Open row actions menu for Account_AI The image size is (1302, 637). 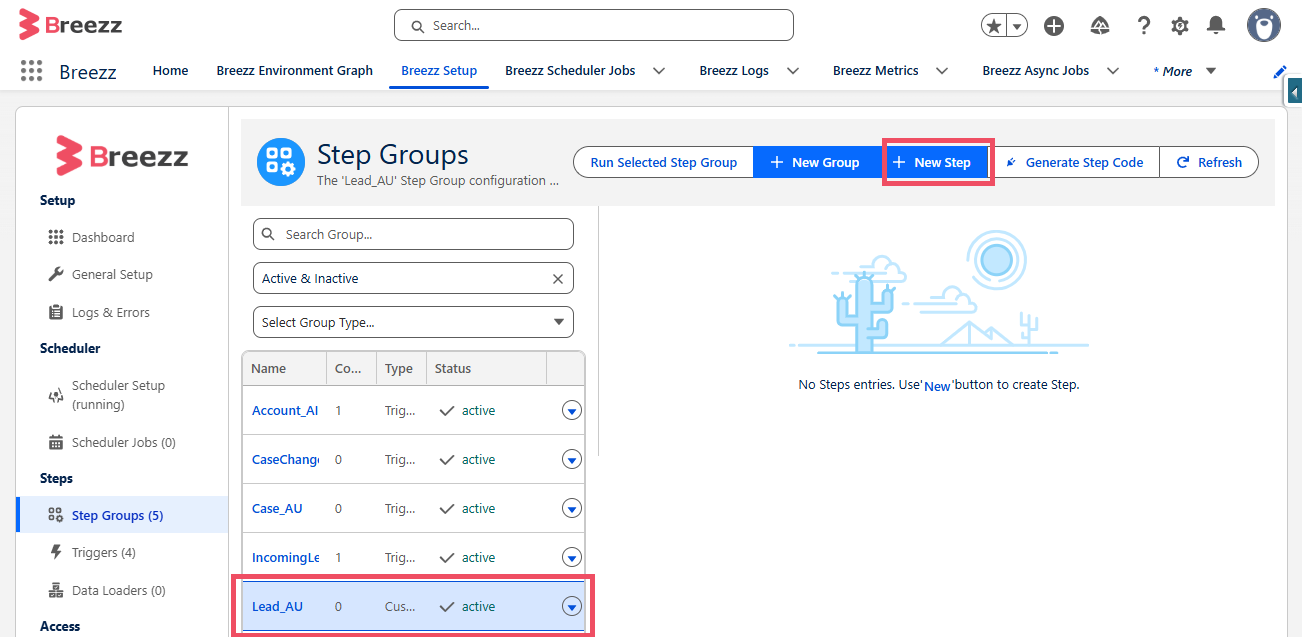(571, 411)
